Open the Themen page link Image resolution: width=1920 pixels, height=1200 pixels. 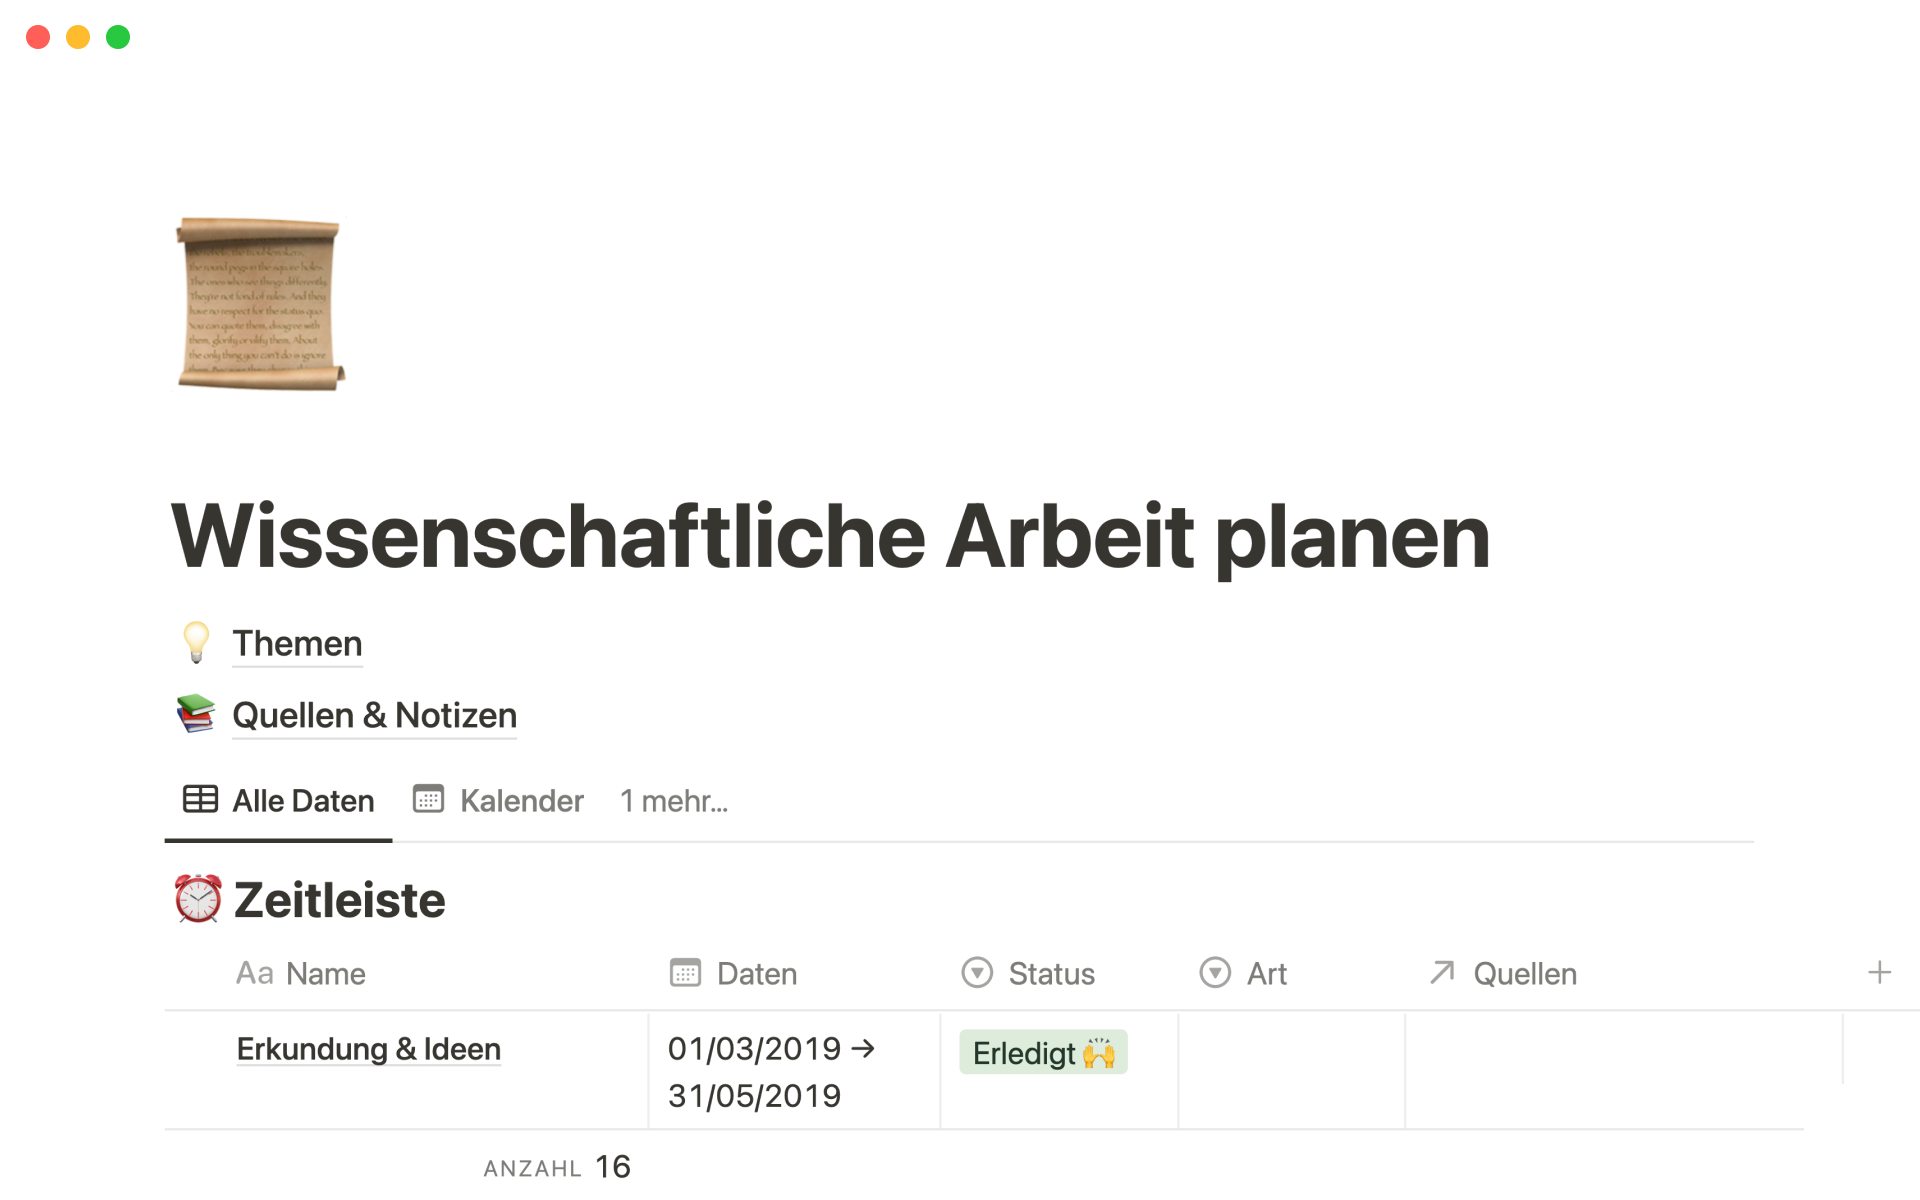297,643
